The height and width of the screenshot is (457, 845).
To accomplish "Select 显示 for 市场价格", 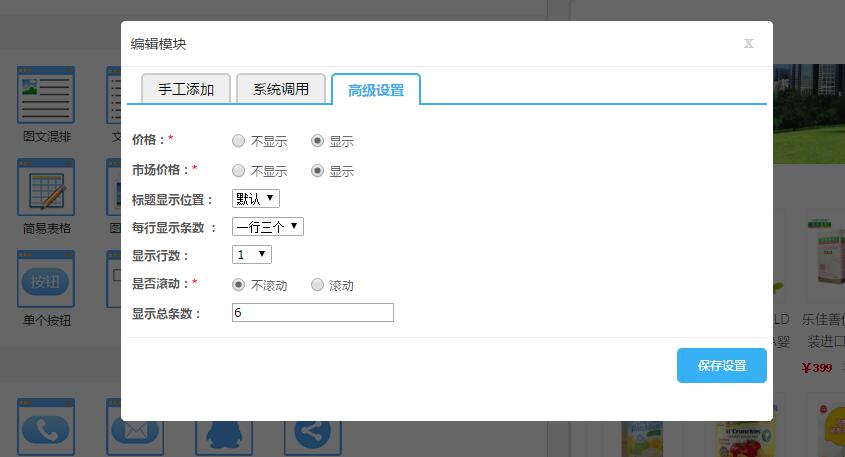I will pos(317,171).
